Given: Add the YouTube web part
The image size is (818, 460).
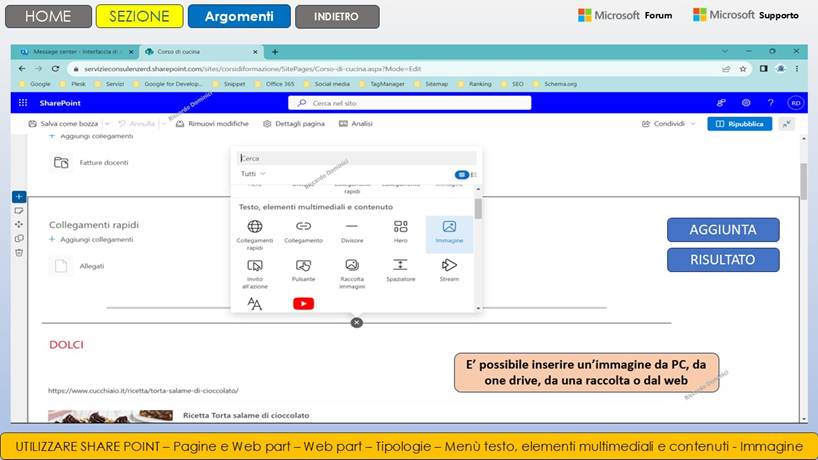Looking at the screenshot, I should (x=303, y=304).
